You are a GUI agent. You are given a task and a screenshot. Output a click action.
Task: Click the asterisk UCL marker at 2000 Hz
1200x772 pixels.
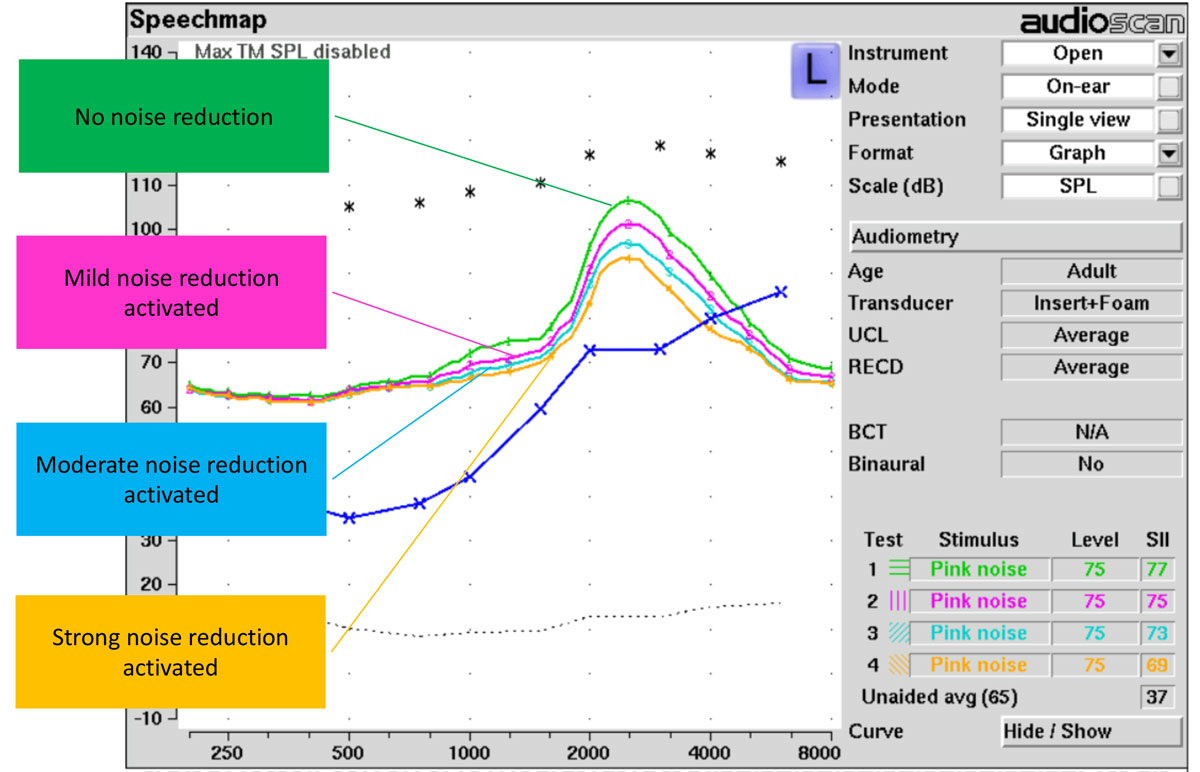590,156
